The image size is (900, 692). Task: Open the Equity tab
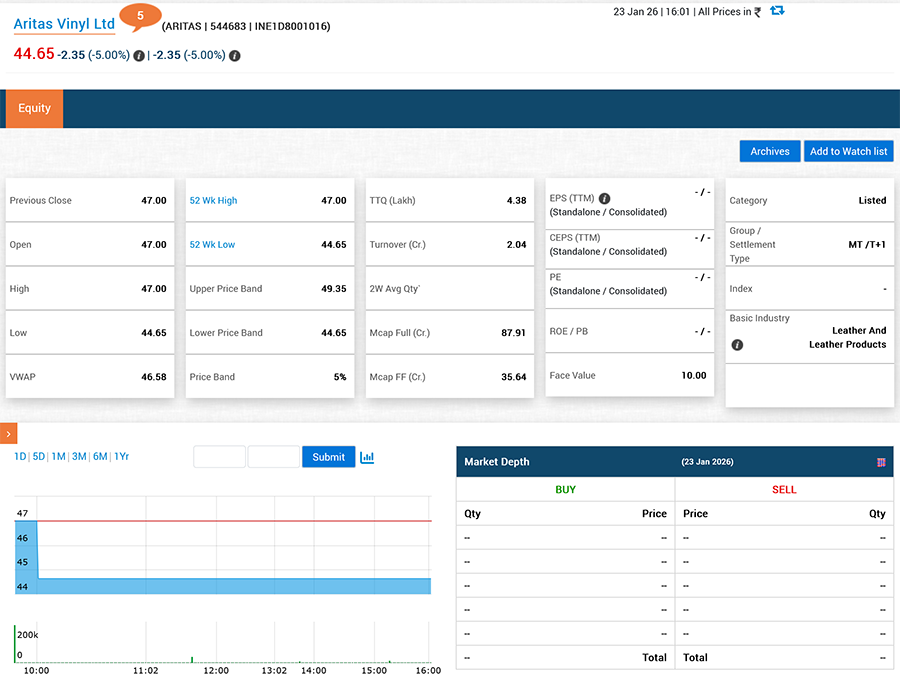pyautogui.click(x=34, y=109)
